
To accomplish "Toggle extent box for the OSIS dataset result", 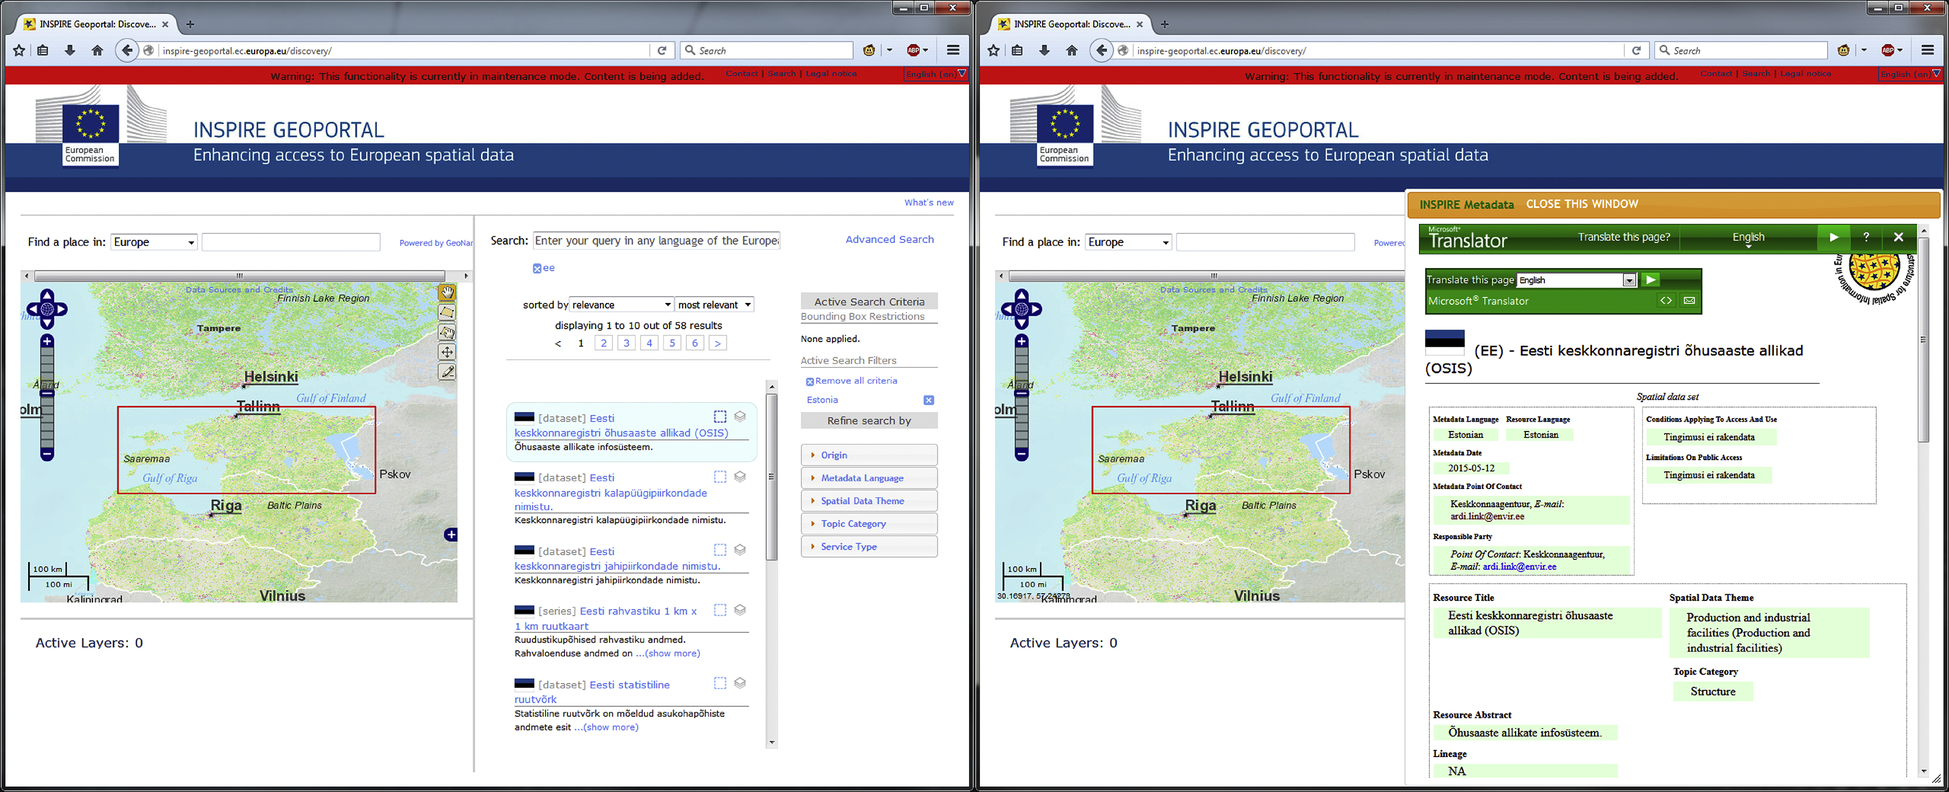I will pyautogui.click(x=720, y=417).
